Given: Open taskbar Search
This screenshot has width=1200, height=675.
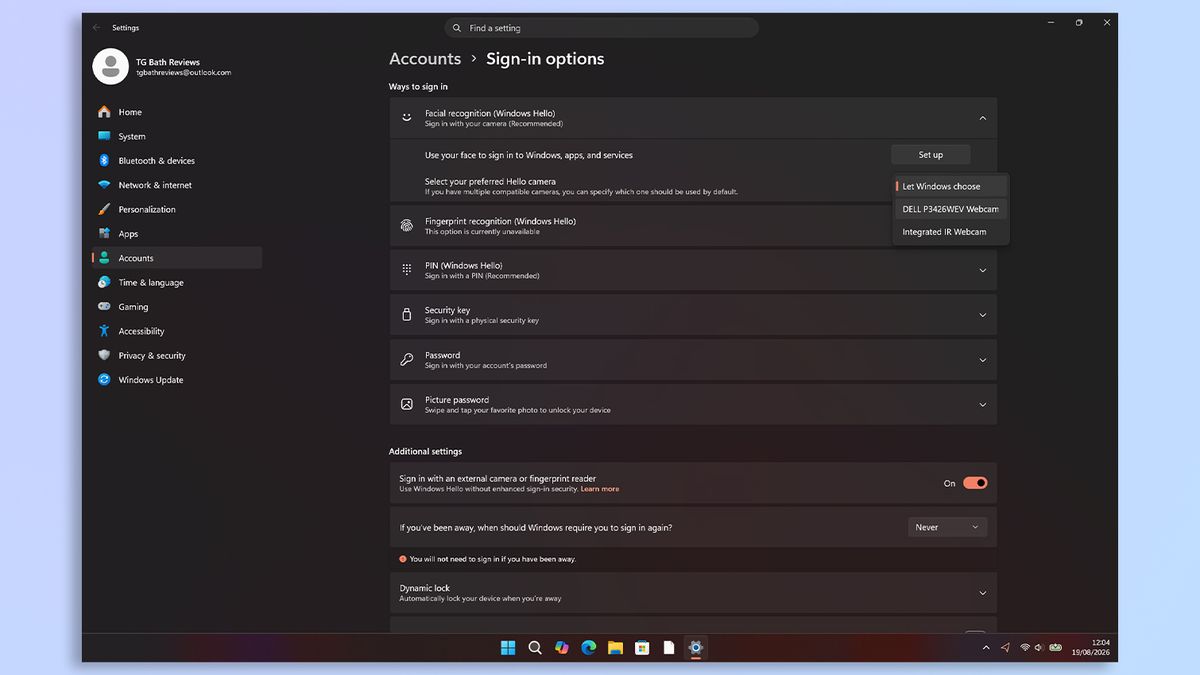Looking at the screenshot, I should pyautogui.click(x=535, y=648).
